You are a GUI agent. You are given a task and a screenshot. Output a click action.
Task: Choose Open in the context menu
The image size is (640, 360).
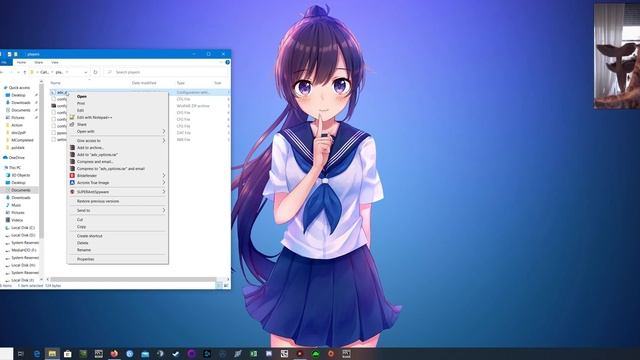click(118, 97)
